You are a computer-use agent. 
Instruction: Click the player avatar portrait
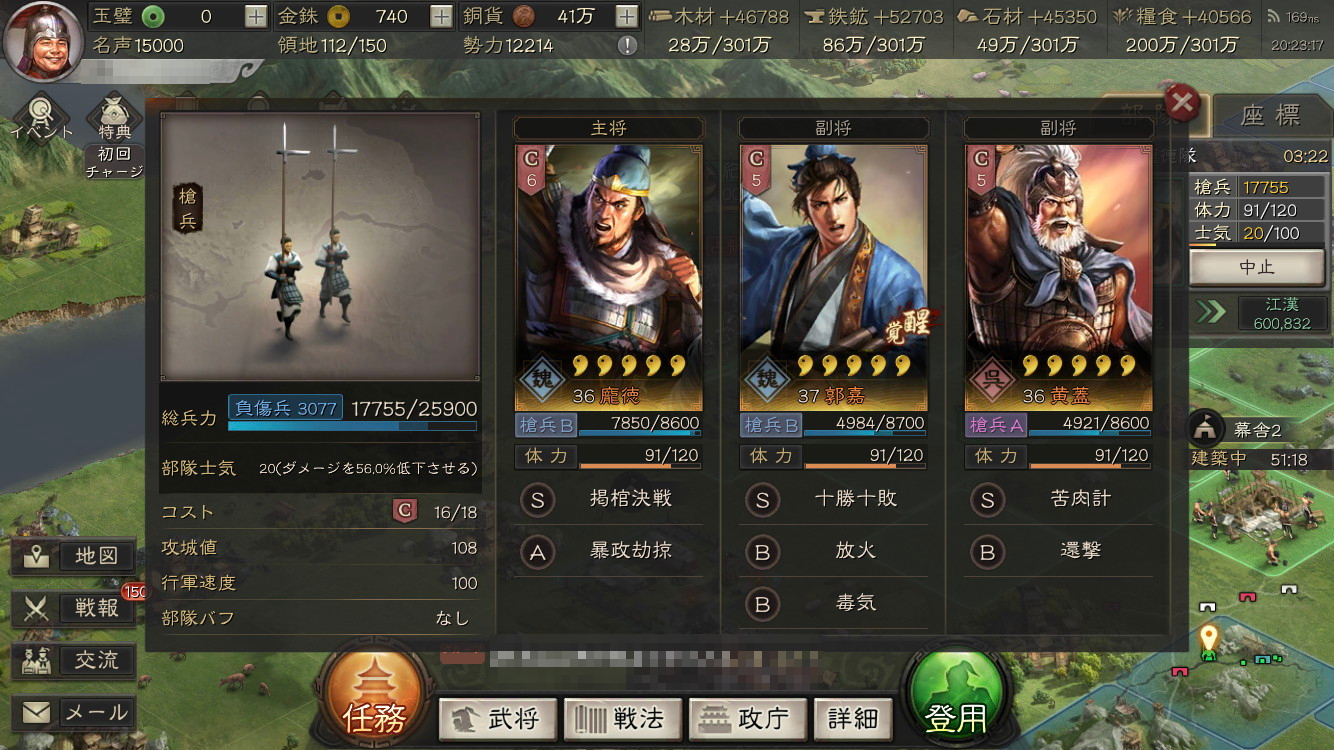coord(43,42)
